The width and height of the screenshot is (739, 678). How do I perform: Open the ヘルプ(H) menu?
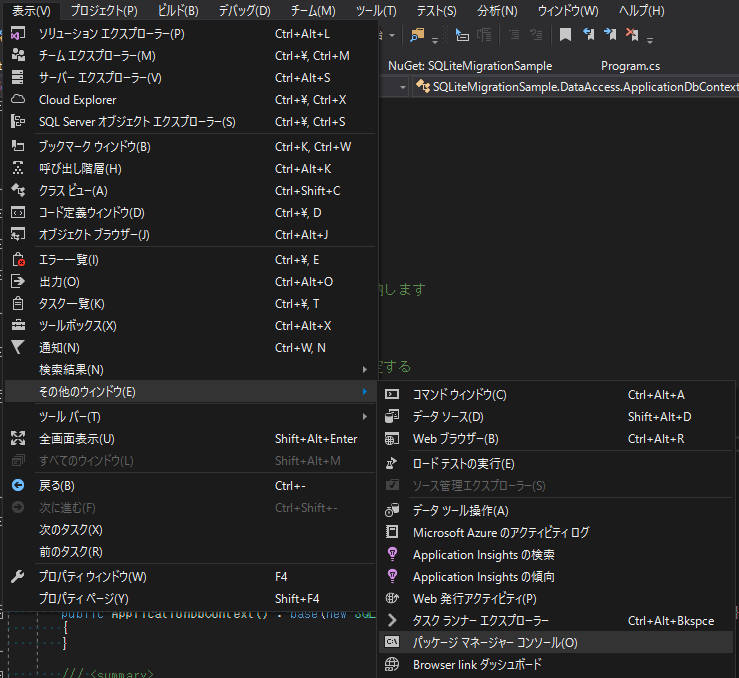coord(641,10)
